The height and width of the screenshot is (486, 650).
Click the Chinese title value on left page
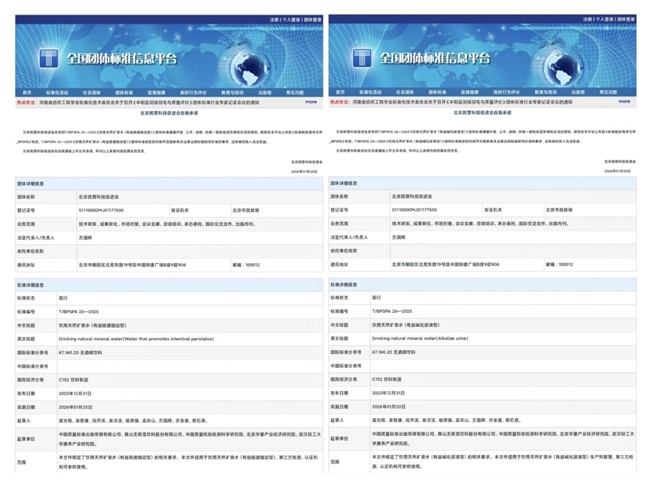(x=92, y=326)
